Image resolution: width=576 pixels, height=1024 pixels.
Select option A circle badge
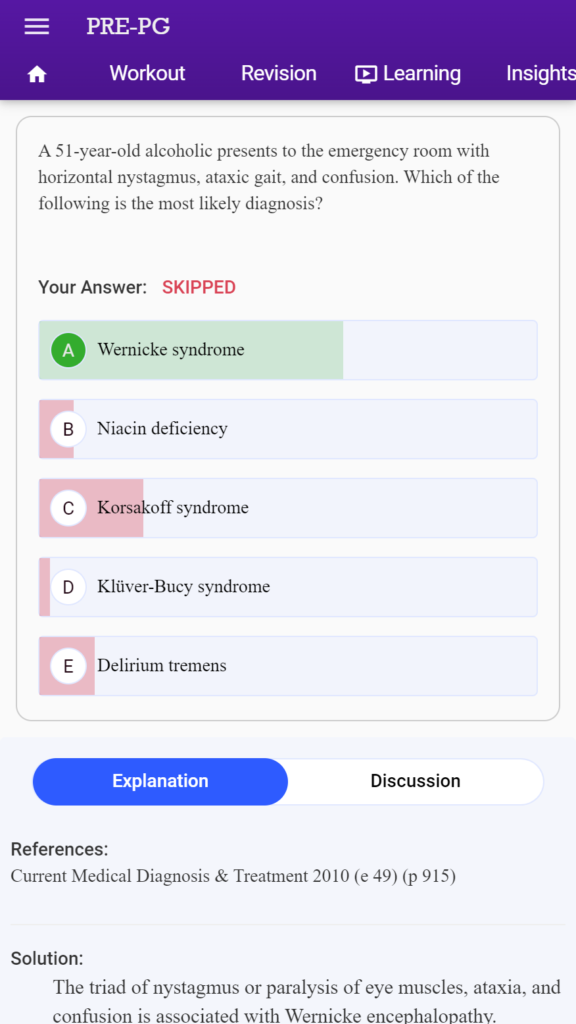click(69, 350)
